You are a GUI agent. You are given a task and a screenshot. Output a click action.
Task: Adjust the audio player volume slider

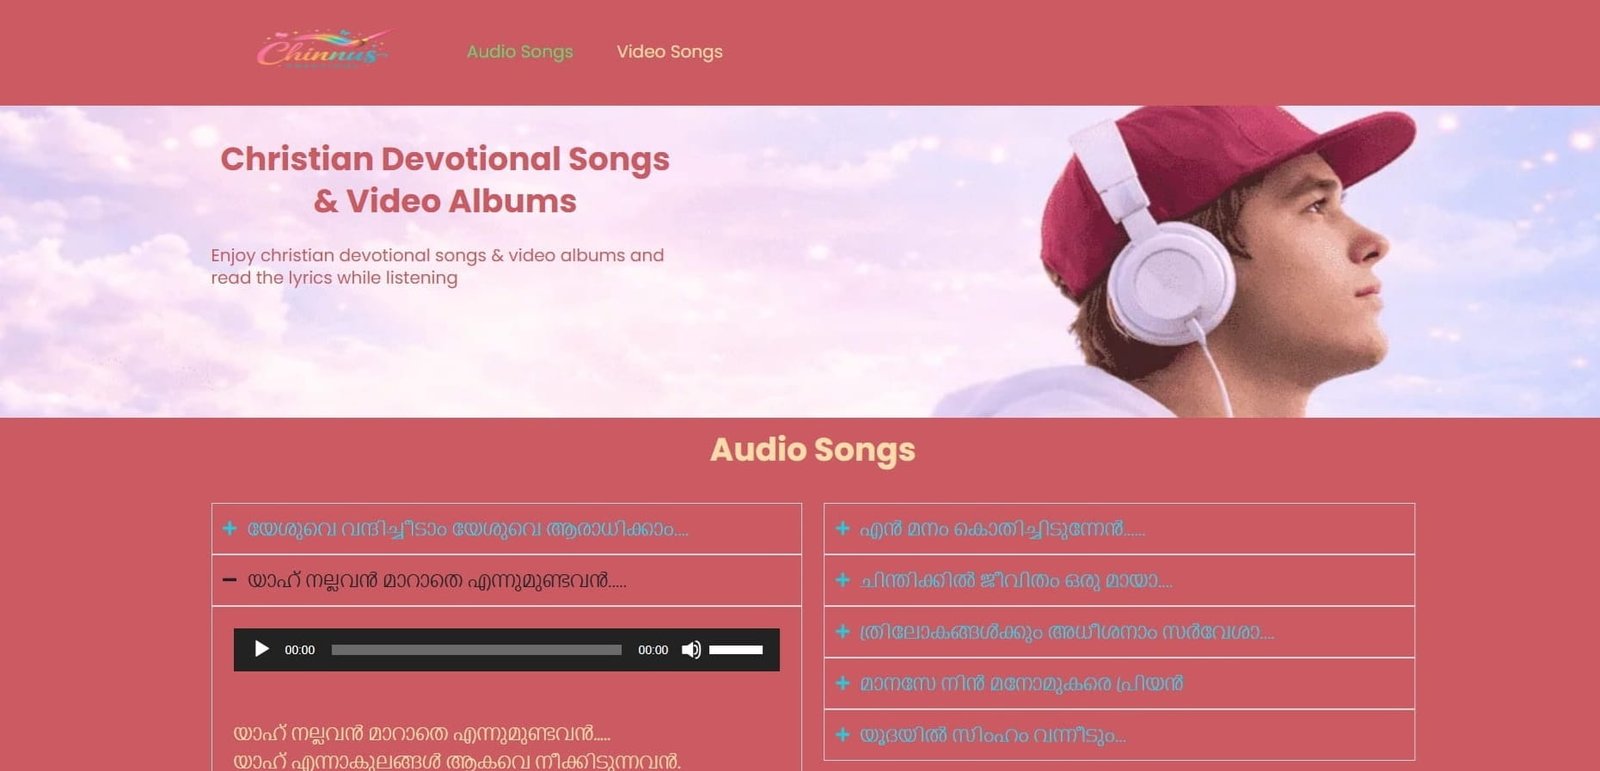pyautogui.click(x=736, y=650)
